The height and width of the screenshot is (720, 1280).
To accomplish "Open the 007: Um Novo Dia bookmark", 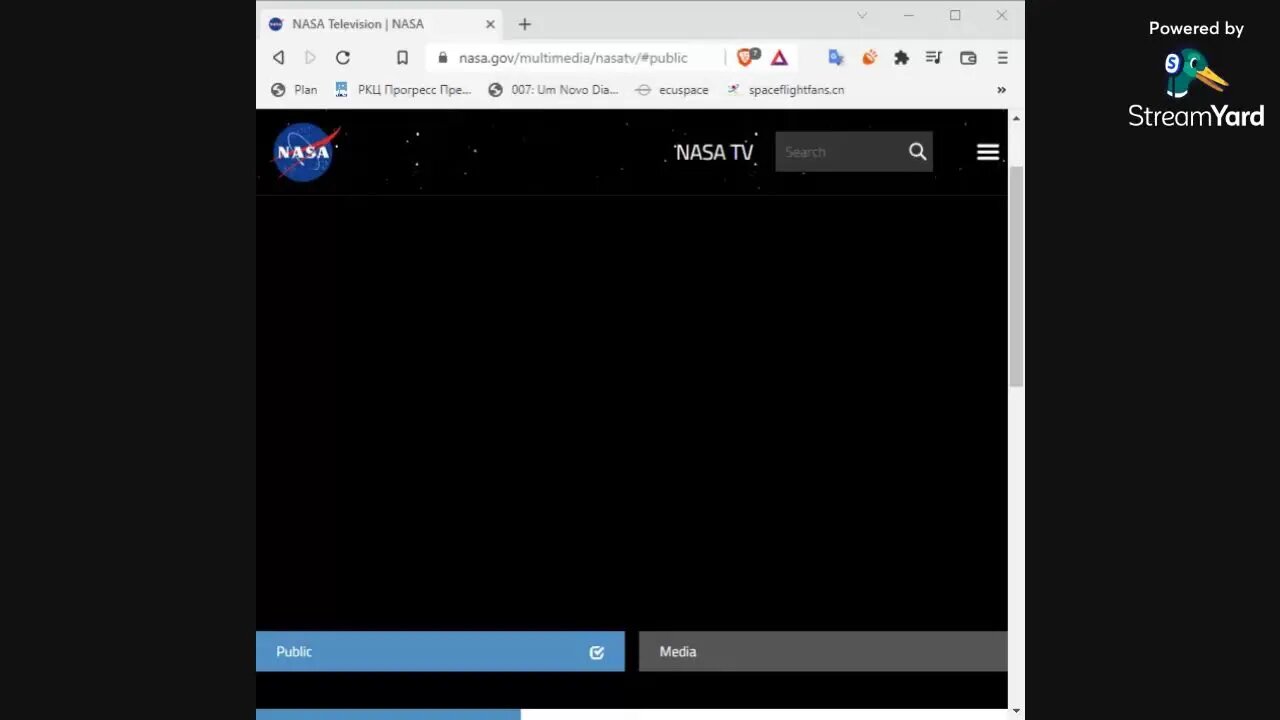I will (x=553, y=90).
